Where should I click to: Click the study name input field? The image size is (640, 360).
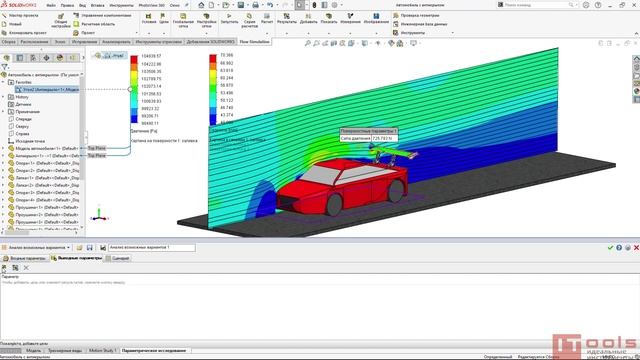click(152, 247)
